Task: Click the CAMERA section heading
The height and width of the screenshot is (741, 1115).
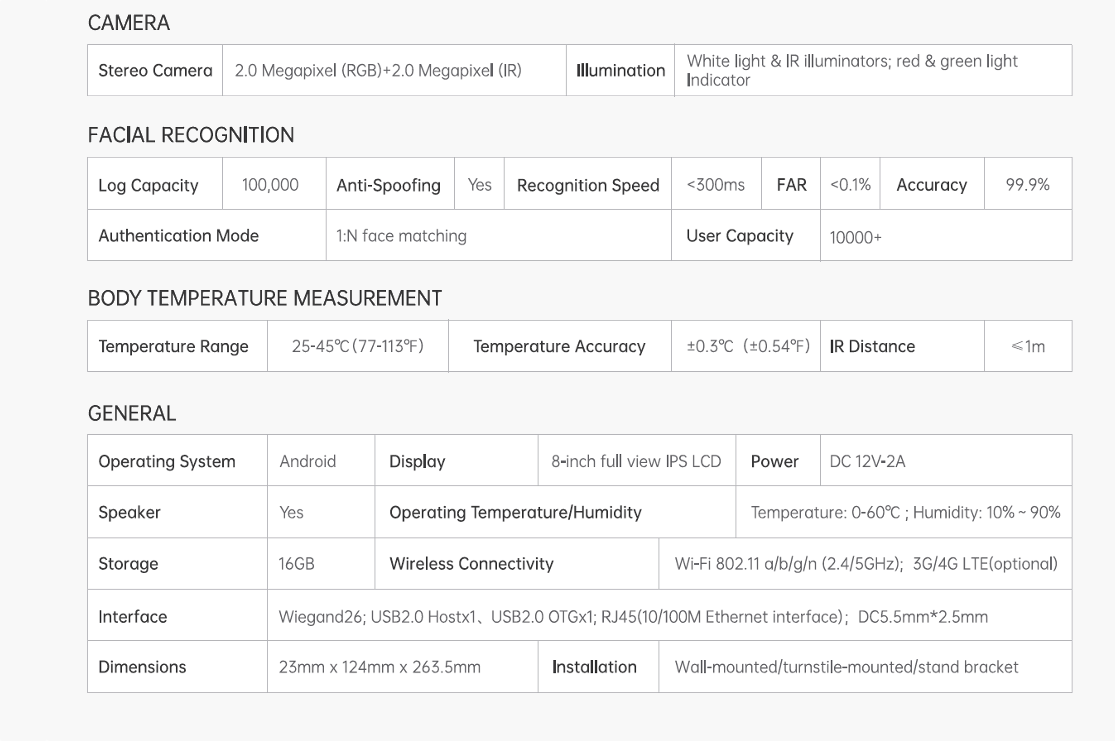Action: 129,23
